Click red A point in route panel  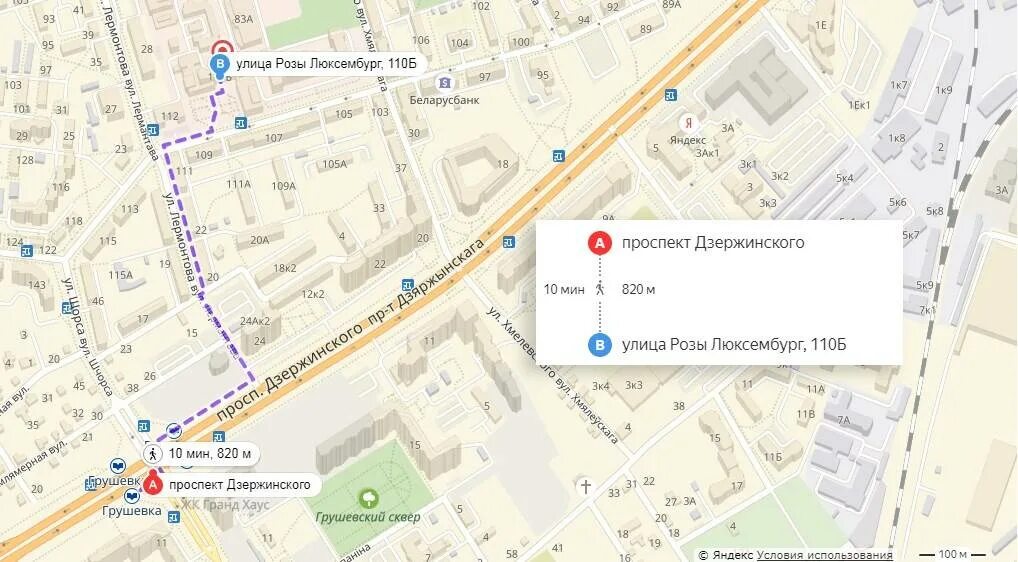(600, 243)
